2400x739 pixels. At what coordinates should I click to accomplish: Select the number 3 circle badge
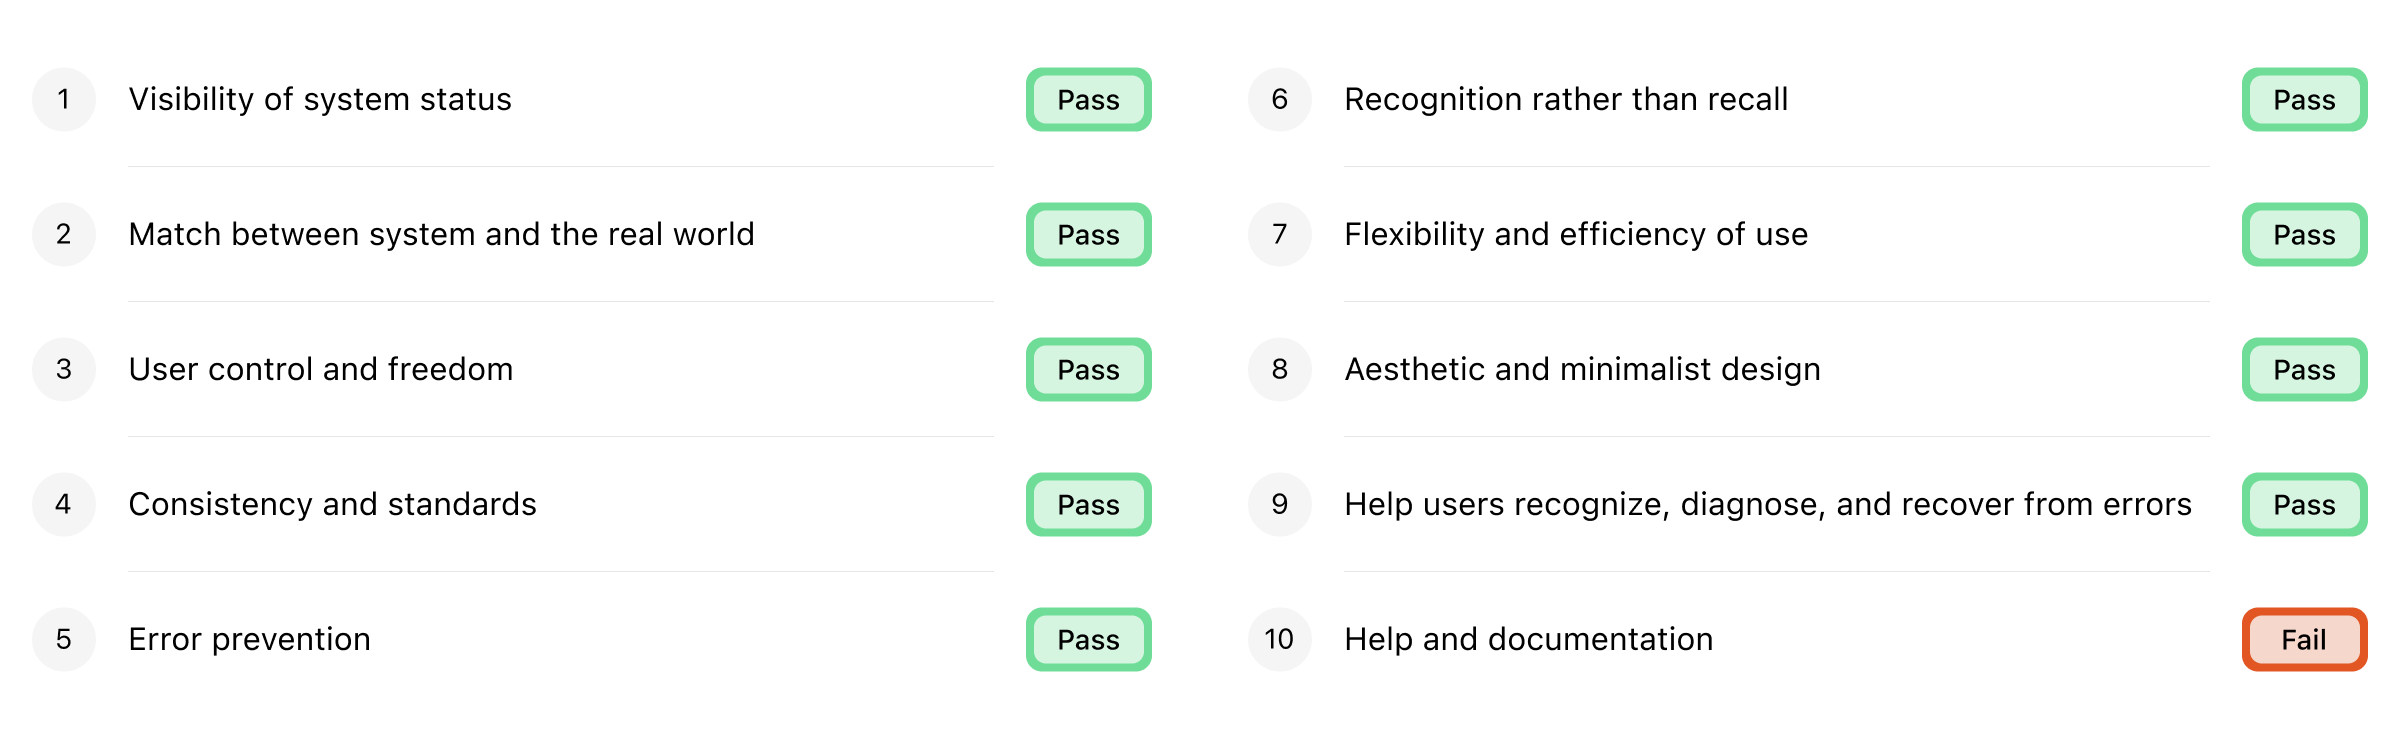pos(64,370)
